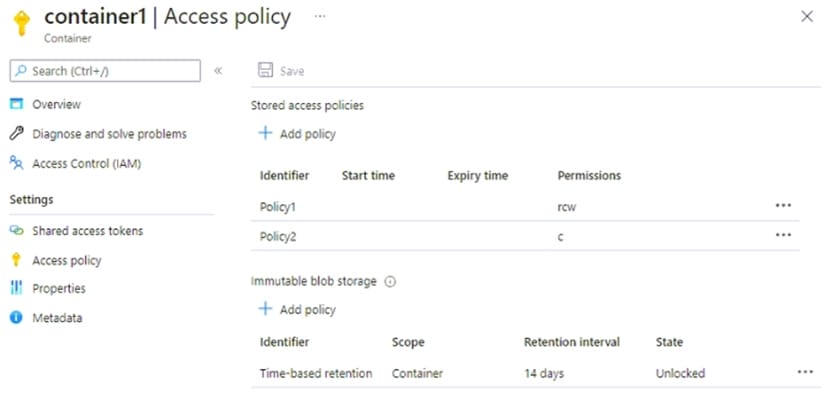Open the Properties bars icon
Viewport: 830px width, 399px height.
coord(16,288)
